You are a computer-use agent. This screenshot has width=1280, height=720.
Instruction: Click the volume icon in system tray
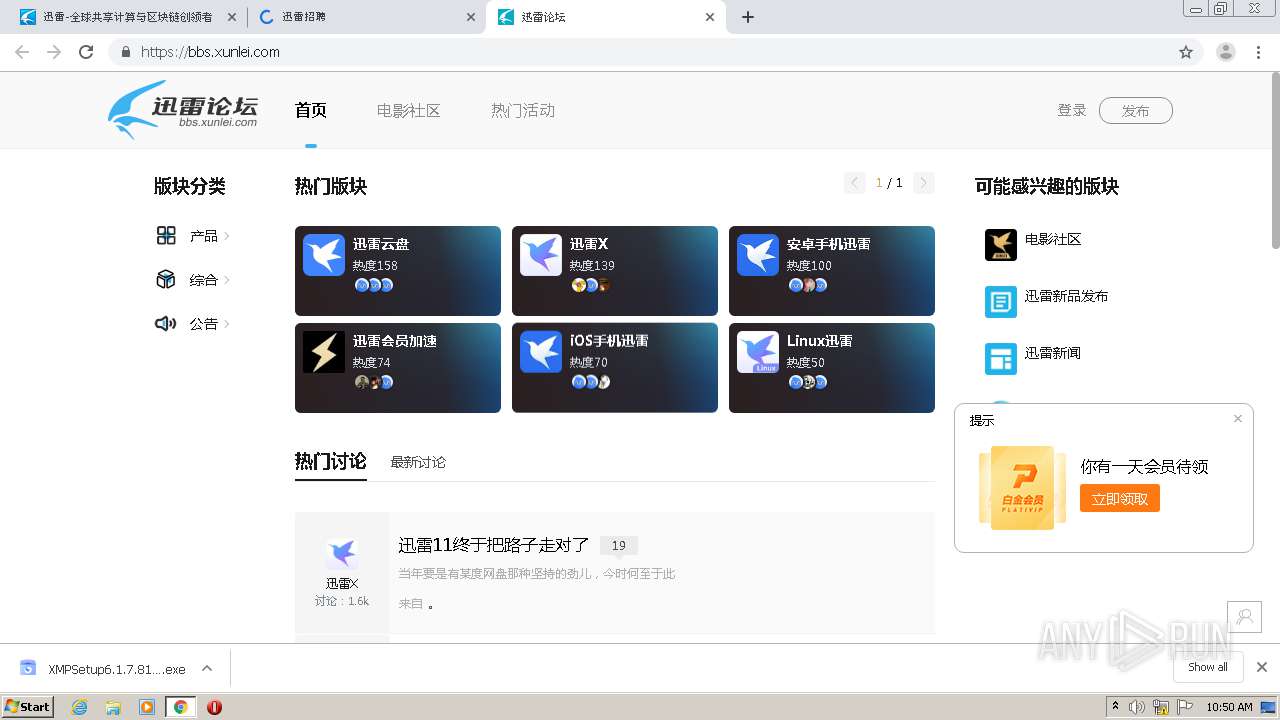[1137, 707]
